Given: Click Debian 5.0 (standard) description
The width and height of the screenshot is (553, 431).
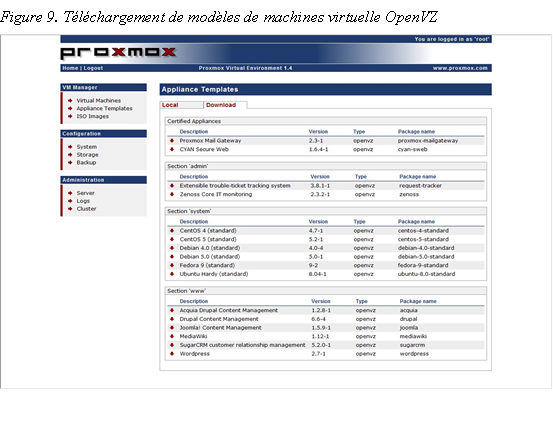Looking at the screenshot, I should click(x=210, y=257).
